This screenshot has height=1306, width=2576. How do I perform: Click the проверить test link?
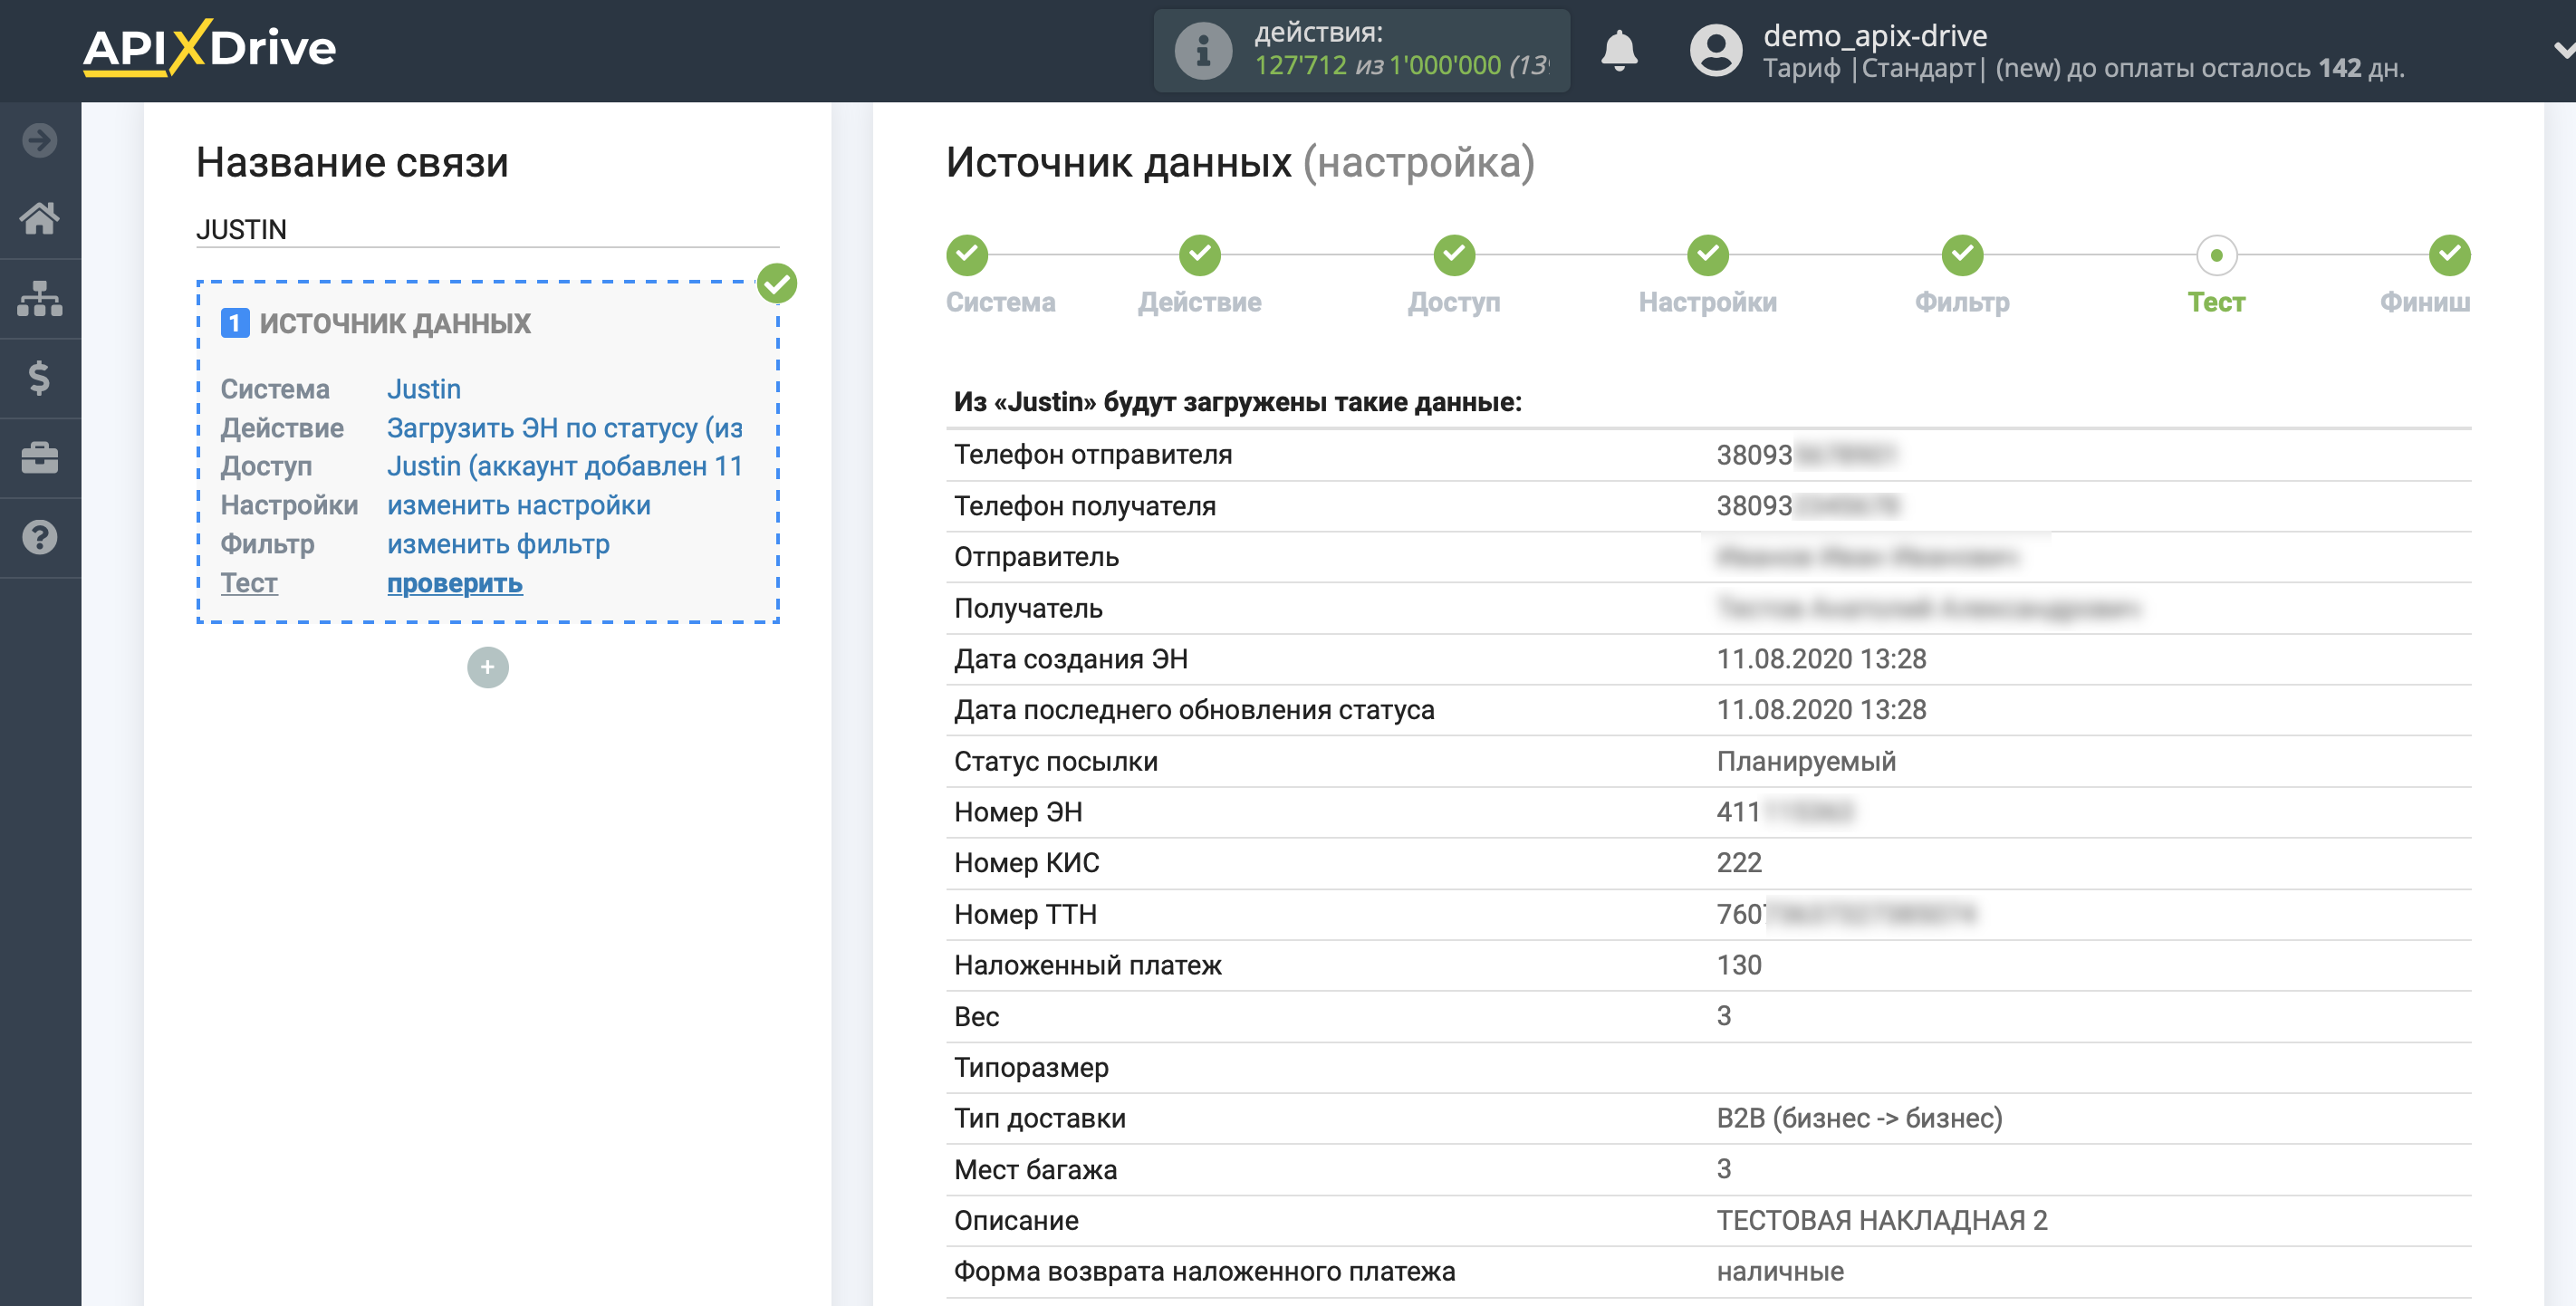pos(455,583)
